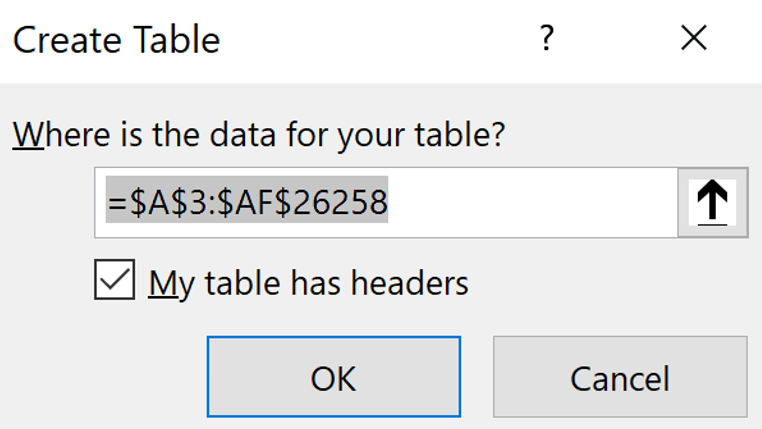Get help on the Create Table dialog
Image resolution: width=762 pixels, height=429 pixels.
(547, 38)
